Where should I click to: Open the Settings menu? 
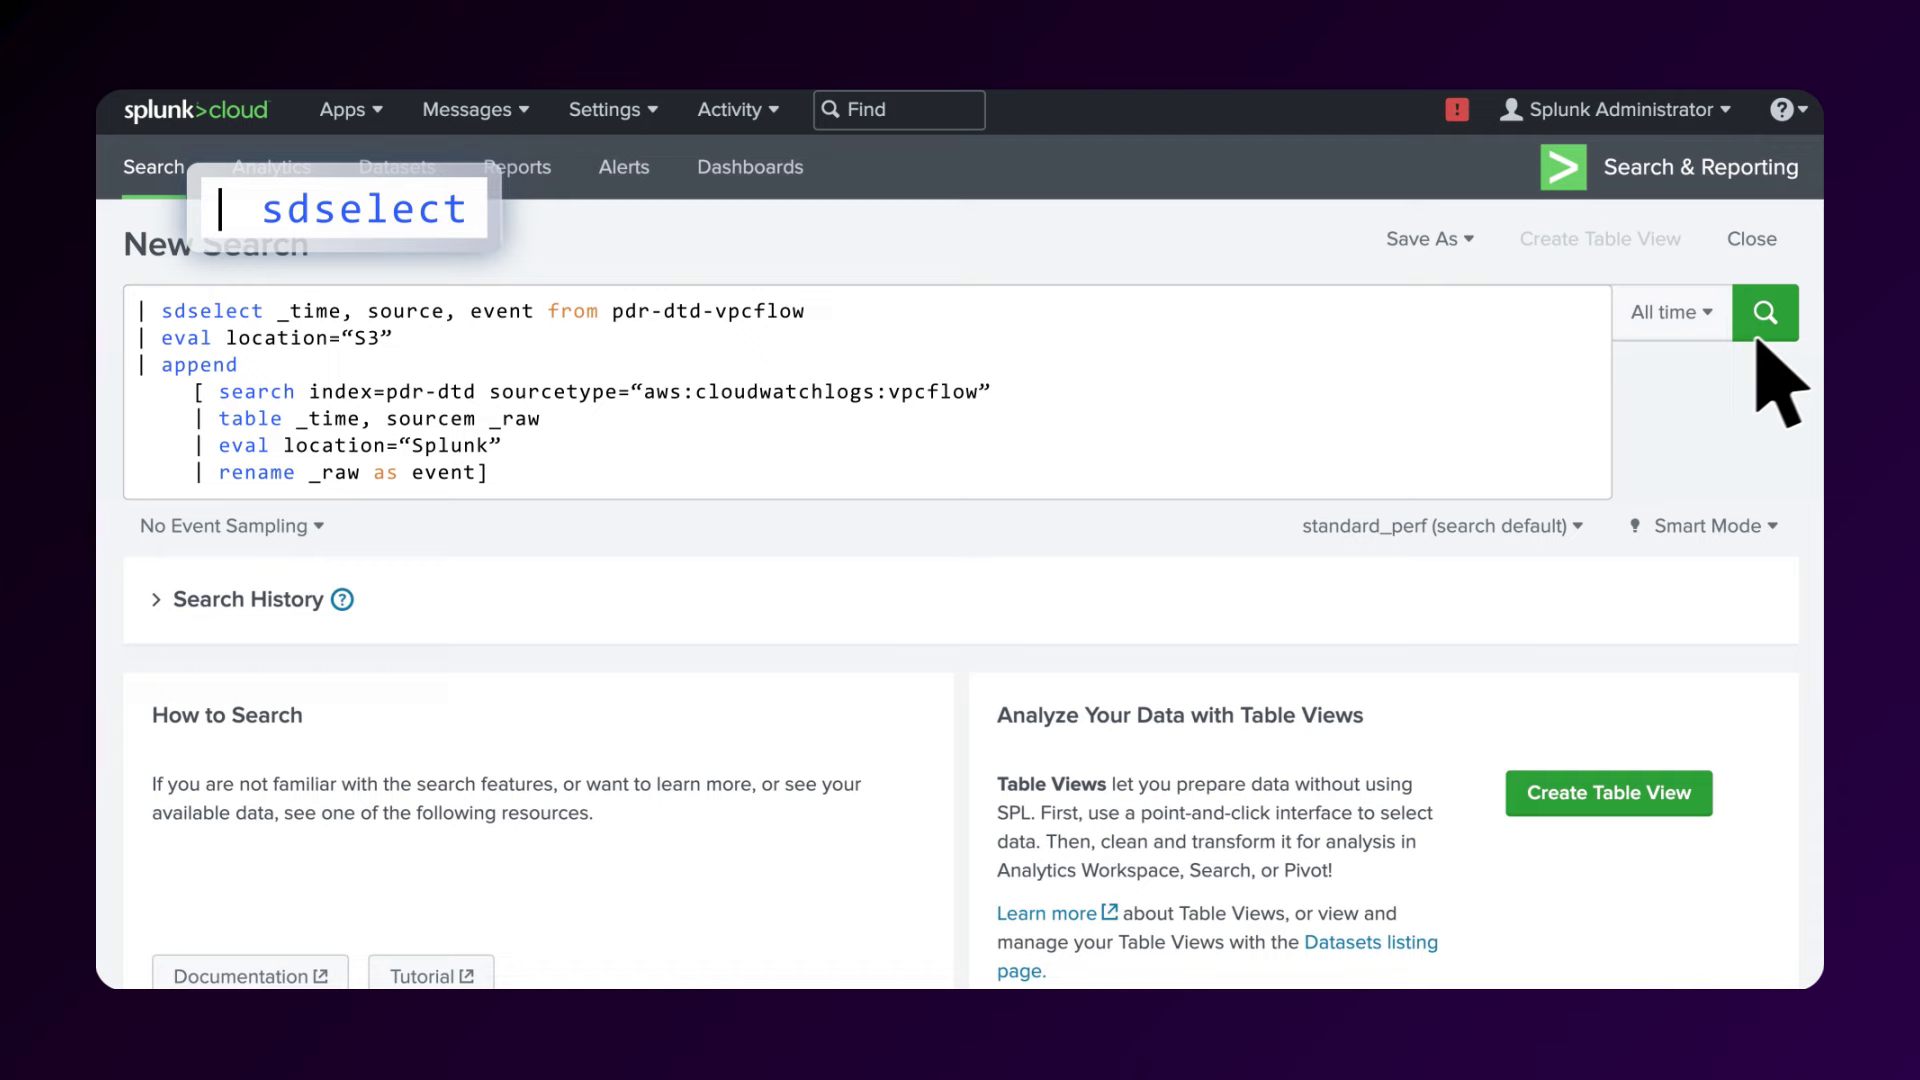[613, 110]
